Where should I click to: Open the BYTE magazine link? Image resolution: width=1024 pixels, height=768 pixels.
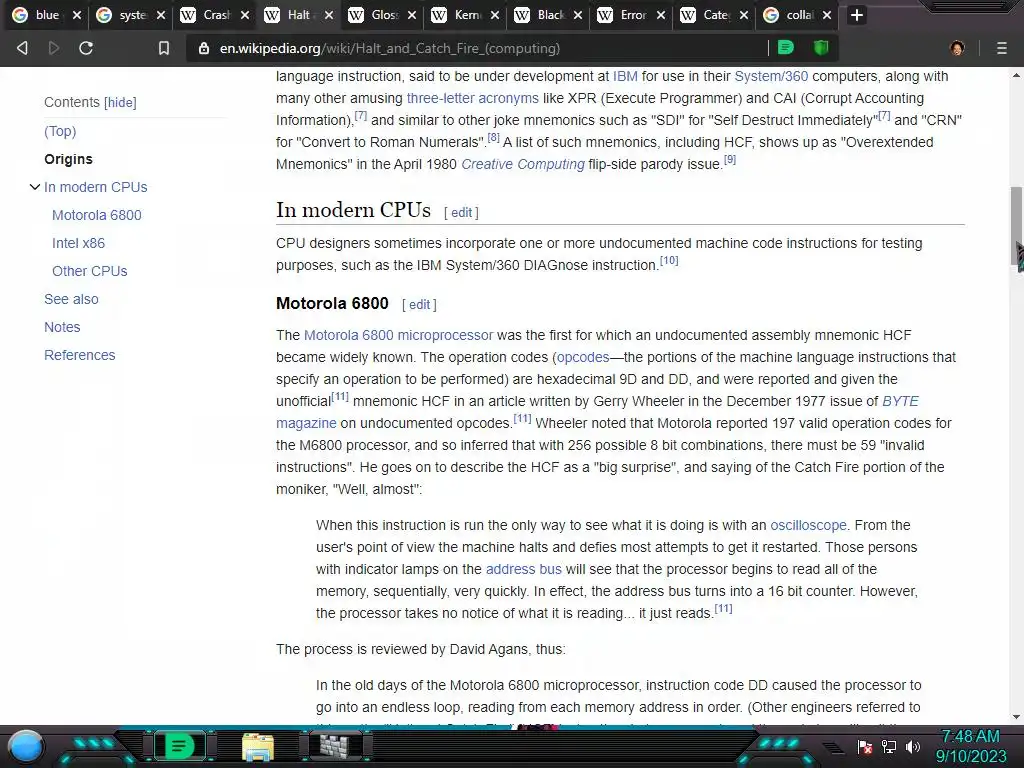901,402
